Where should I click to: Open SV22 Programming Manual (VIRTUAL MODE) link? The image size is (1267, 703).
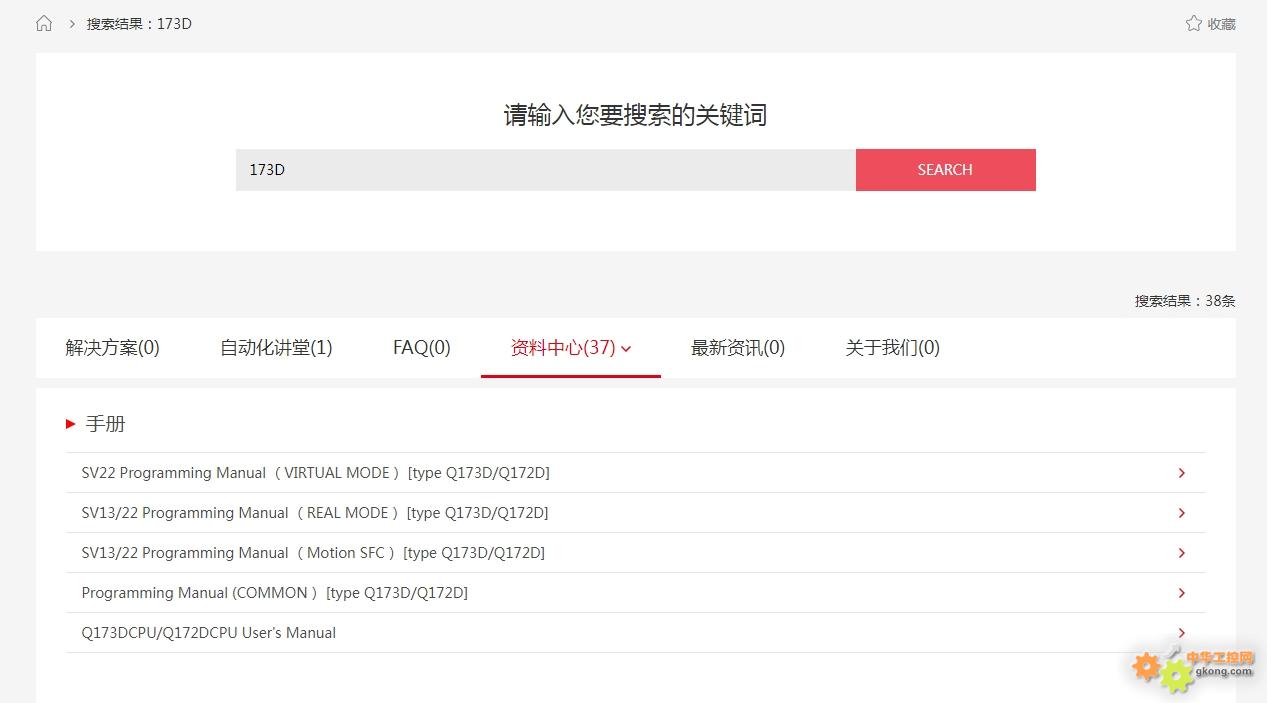click(x=315, y=473)
